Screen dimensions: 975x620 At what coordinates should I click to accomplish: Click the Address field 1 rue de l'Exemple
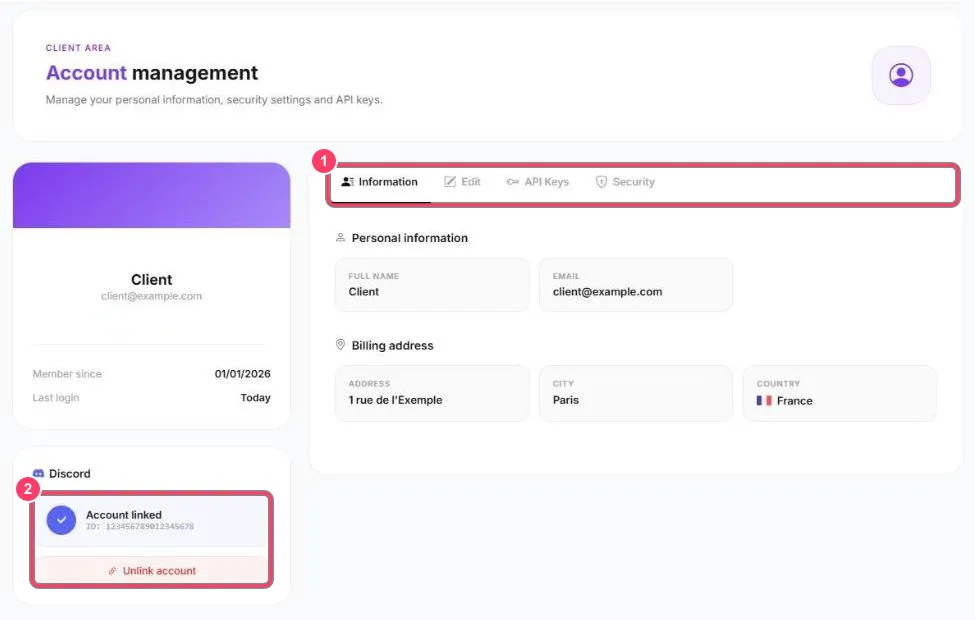432,393
